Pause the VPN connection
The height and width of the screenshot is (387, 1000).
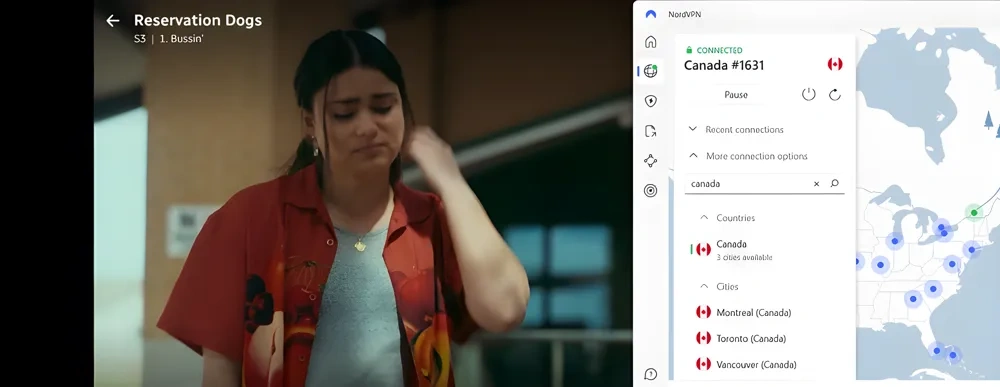point(736,94)
